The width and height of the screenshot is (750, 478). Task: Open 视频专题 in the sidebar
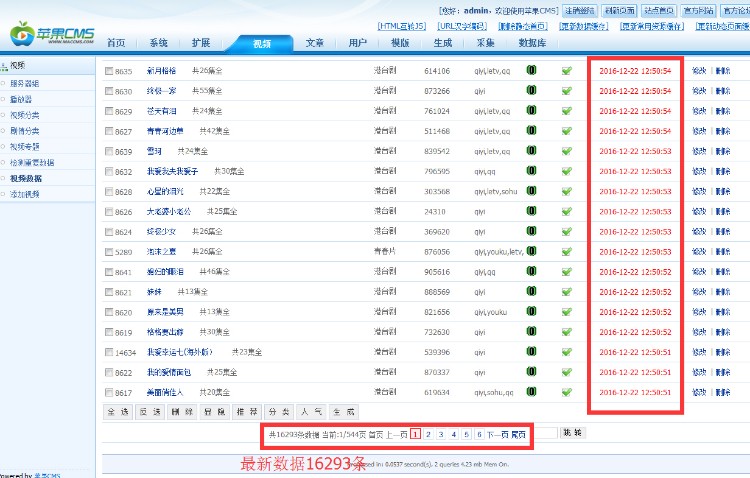[24, 146]
